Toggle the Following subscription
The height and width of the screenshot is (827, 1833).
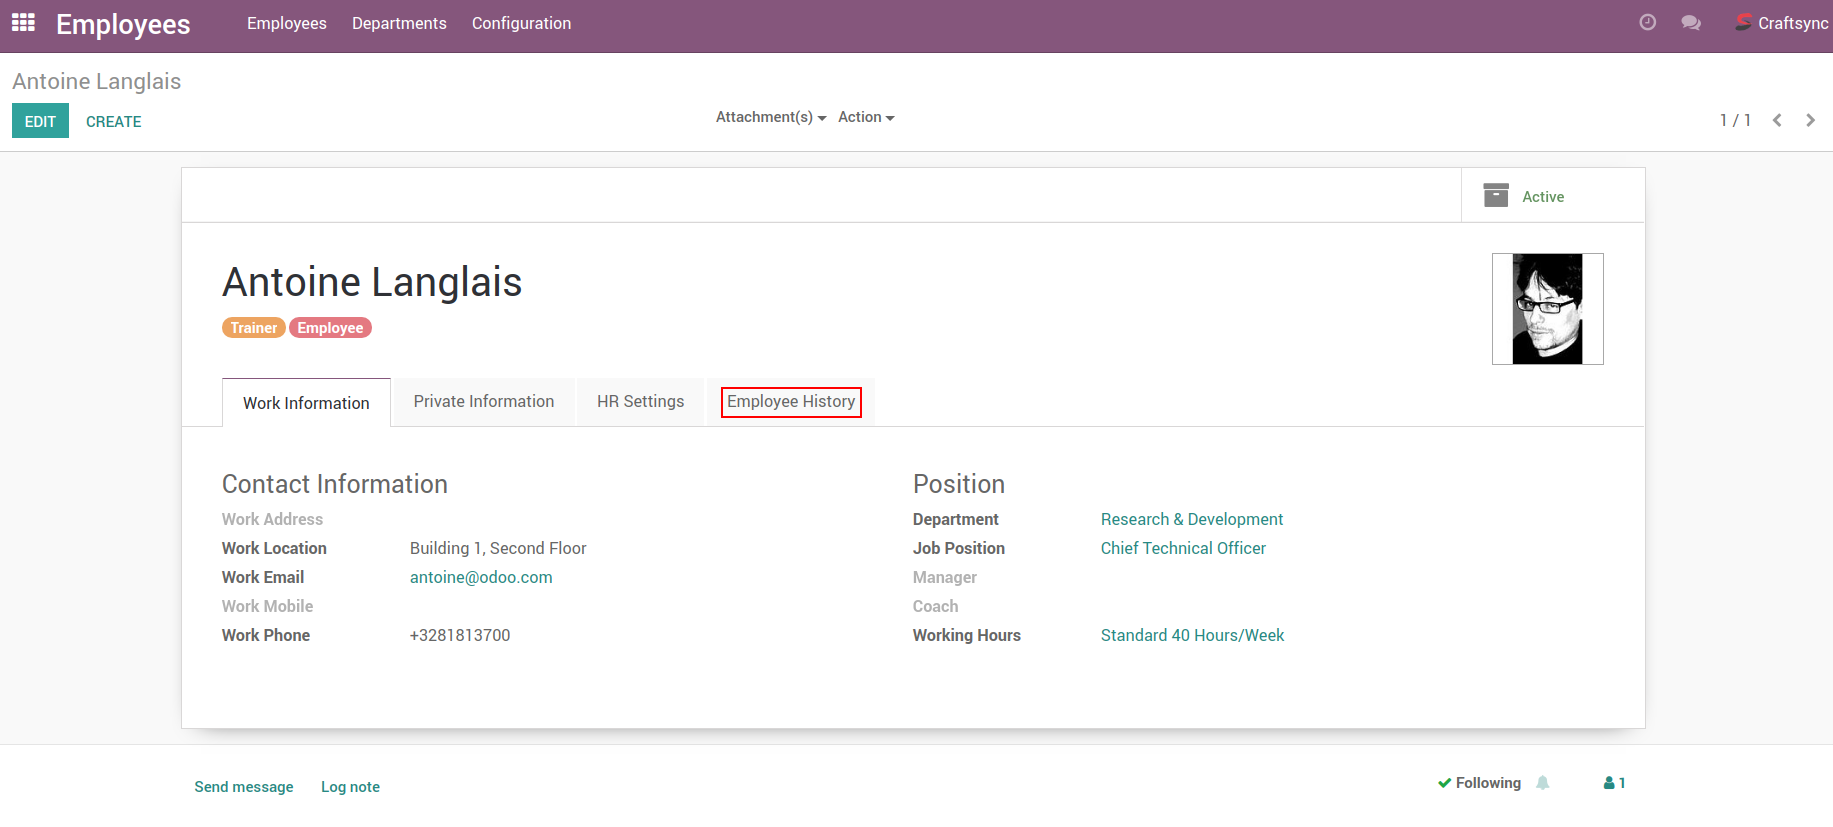pos(1479,783)
